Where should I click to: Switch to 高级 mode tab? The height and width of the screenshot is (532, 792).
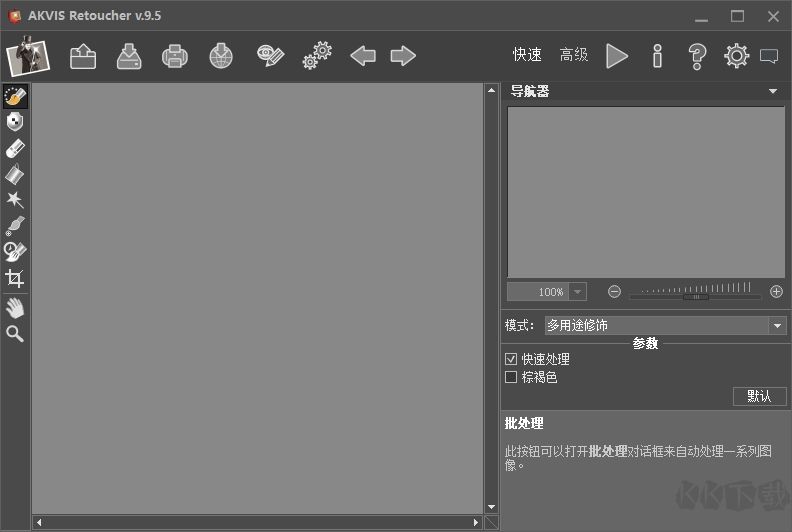pyautogui.click(x=574, y=55)
